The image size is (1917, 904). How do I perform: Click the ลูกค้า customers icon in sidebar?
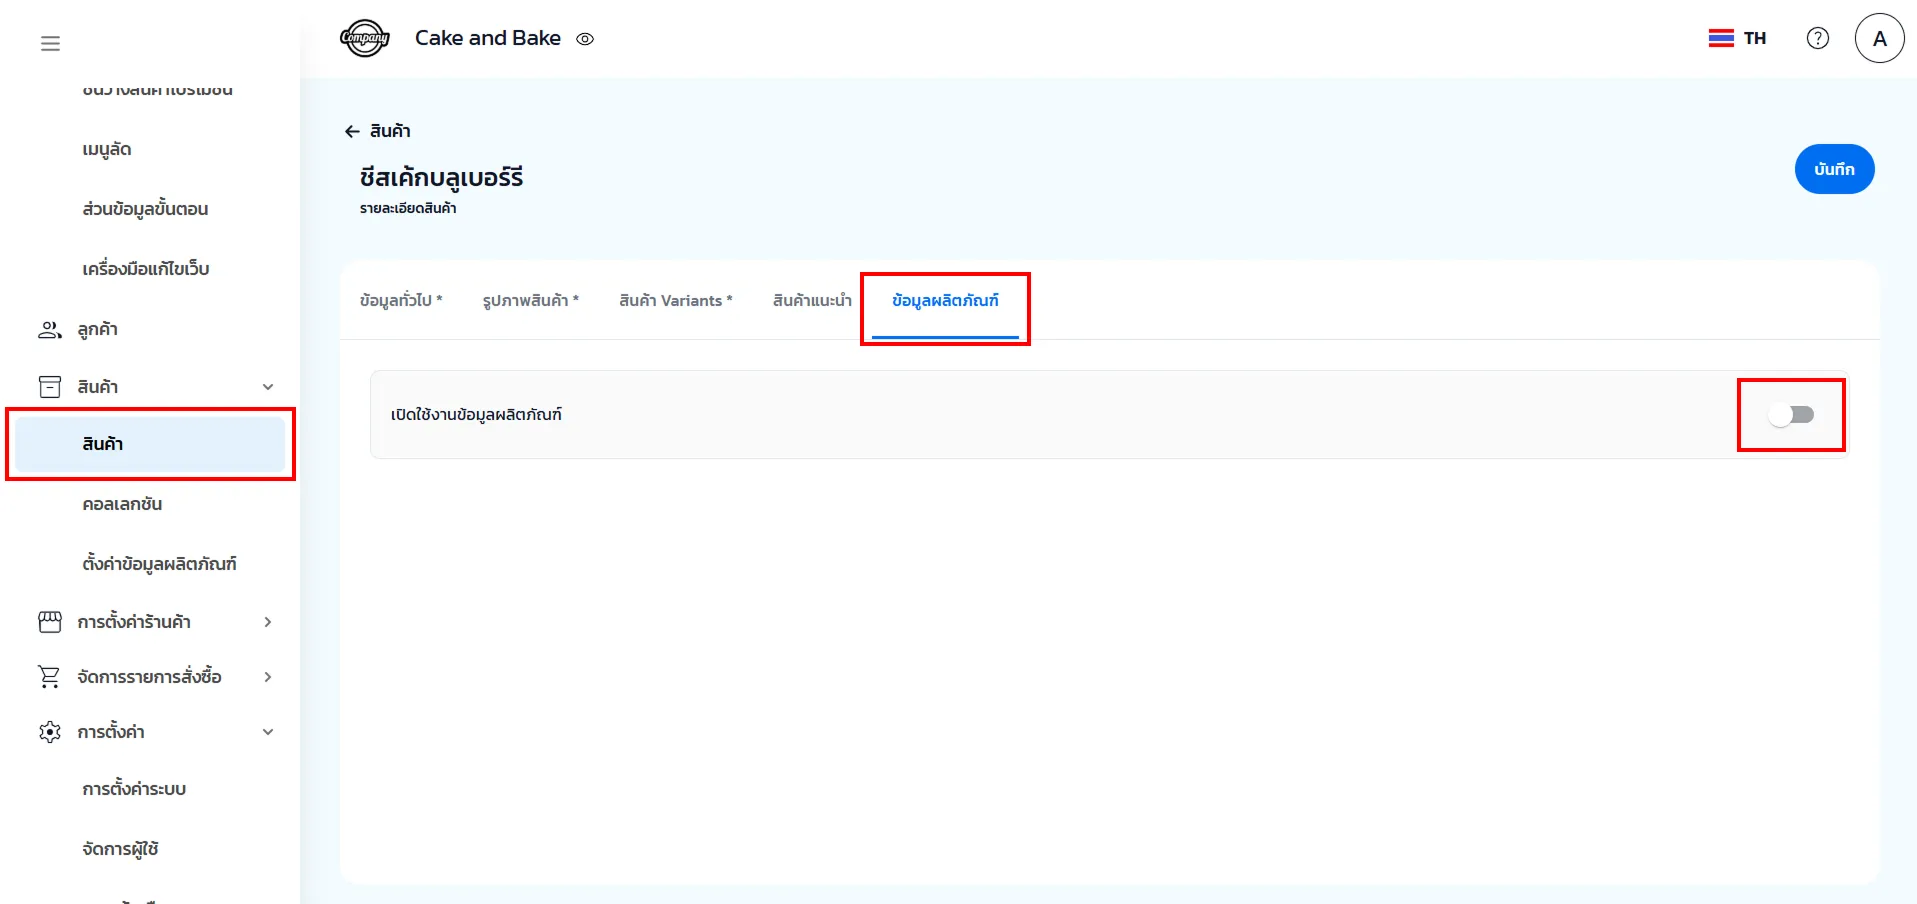(x=49, y=330)
